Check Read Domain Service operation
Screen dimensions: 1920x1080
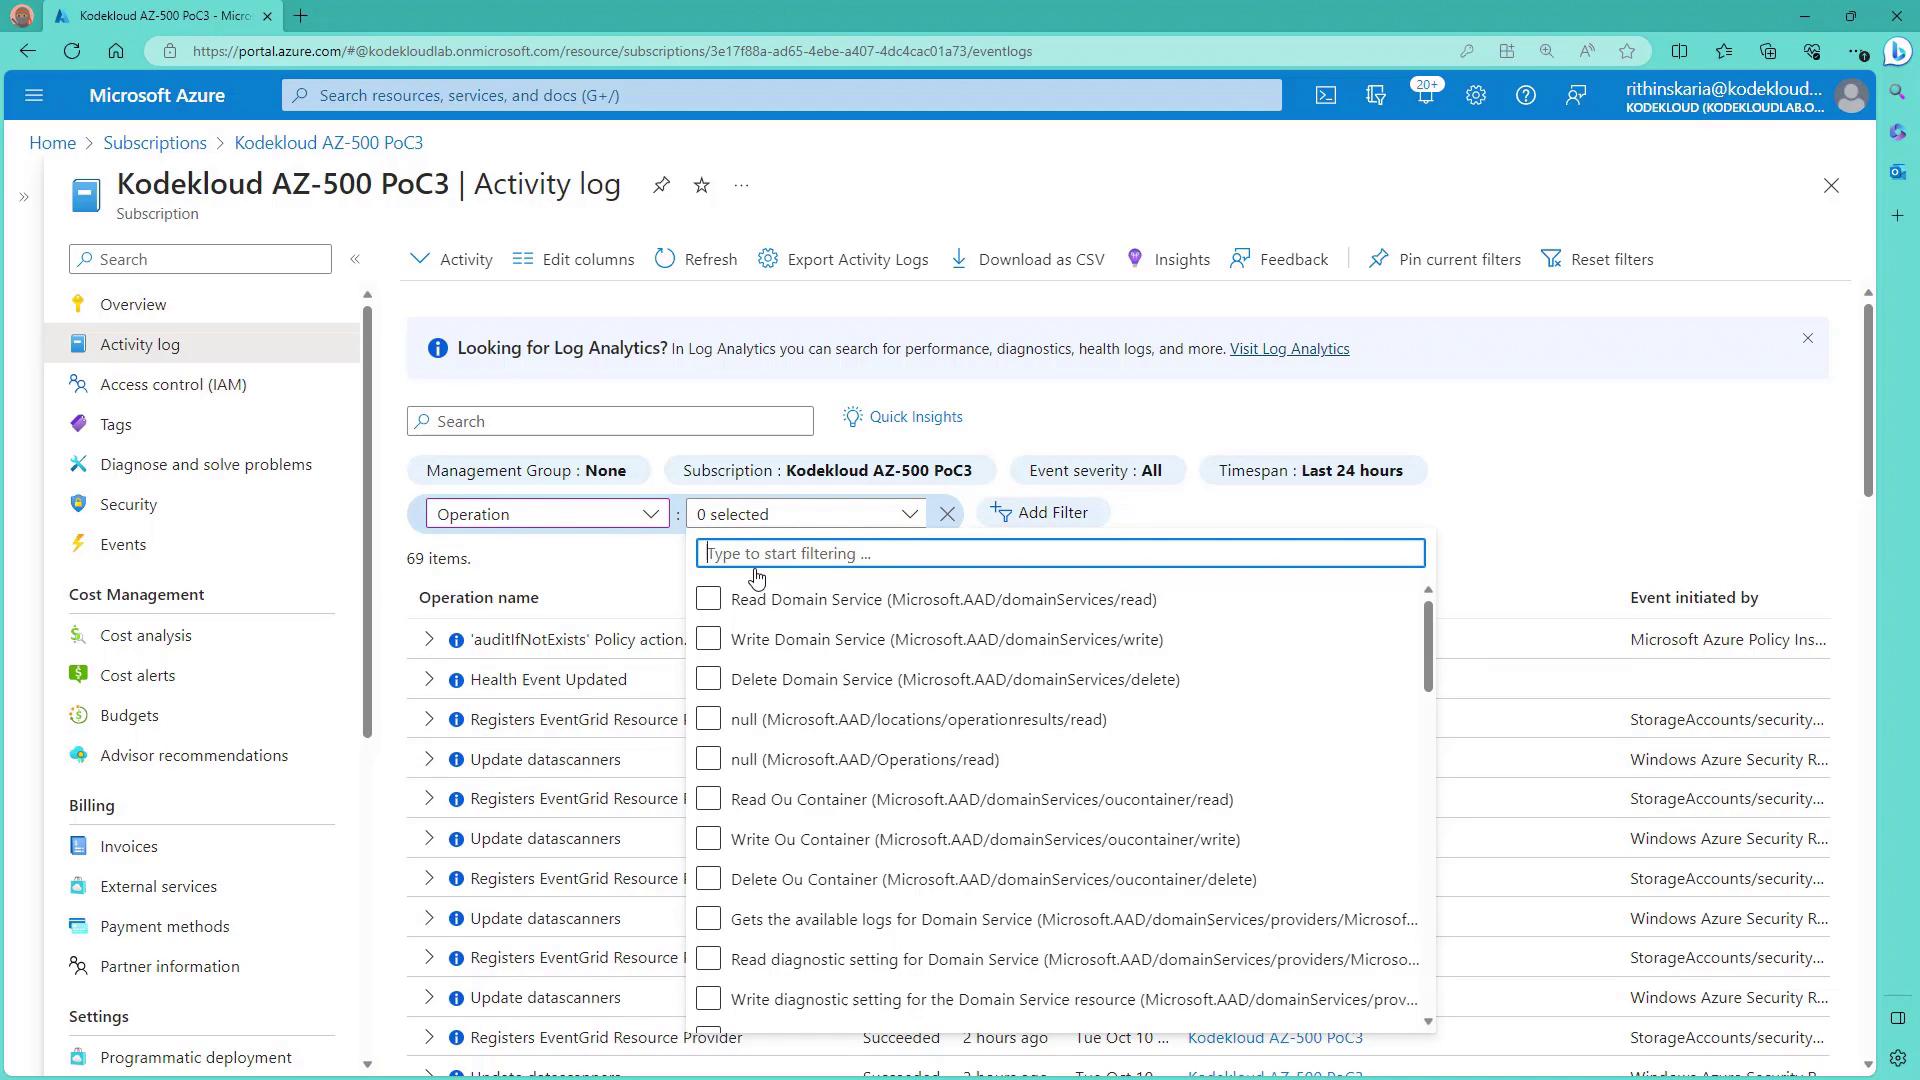pyautogui.click(x=708, y=598)
